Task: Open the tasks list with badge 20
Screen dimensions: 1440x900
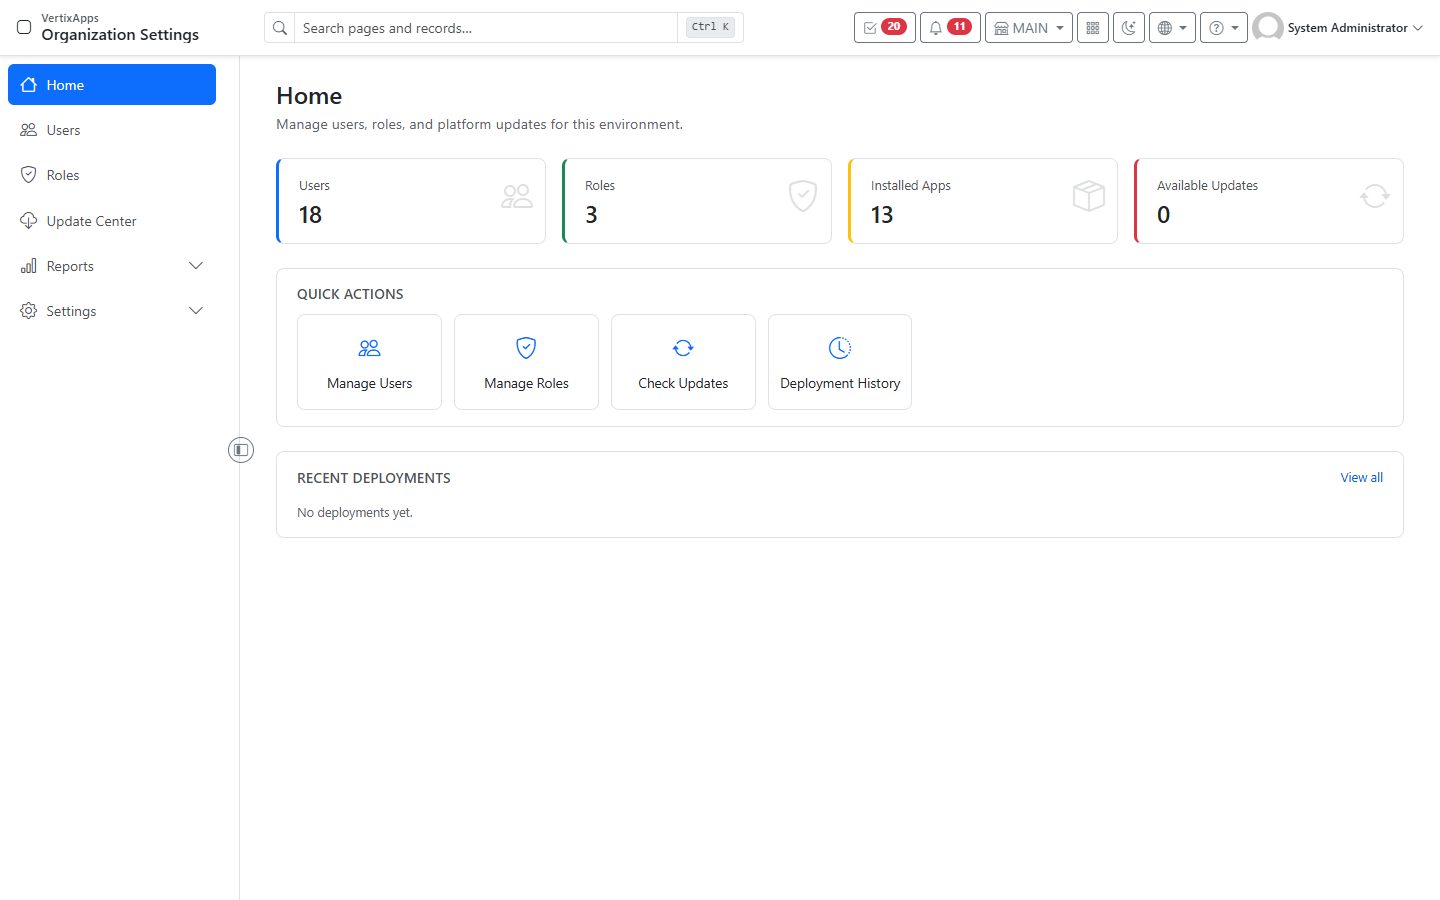Action: coord(884,28)
